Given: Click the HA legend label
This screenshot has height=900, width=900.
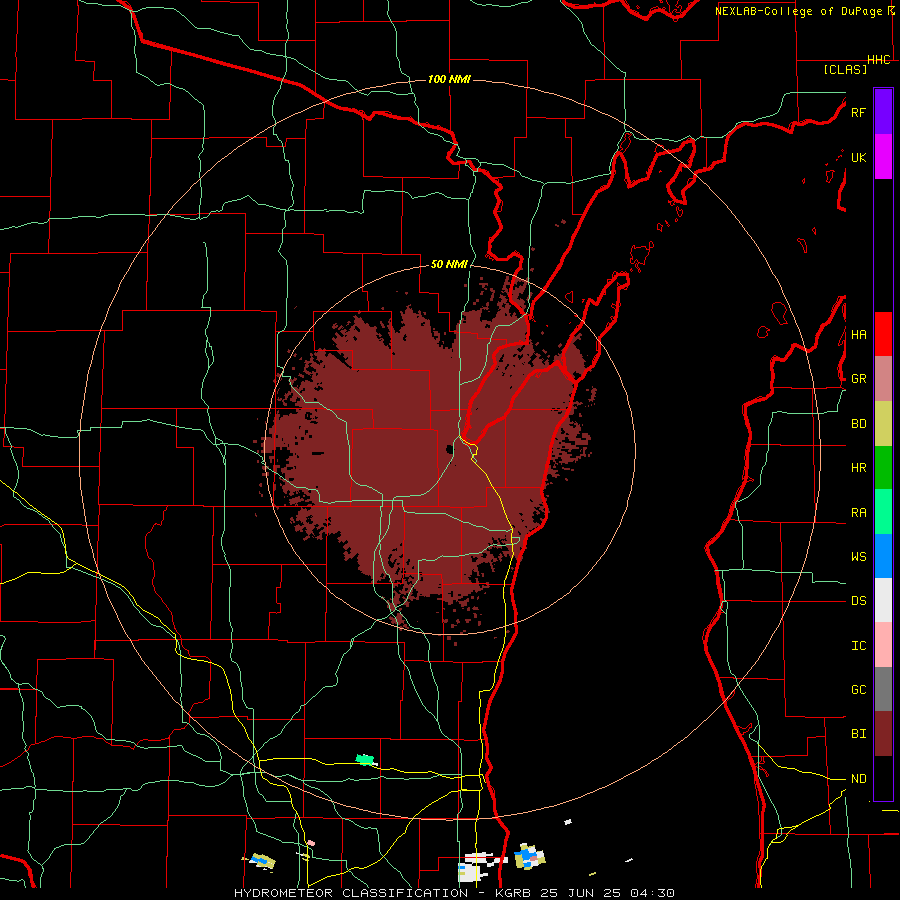Looking at the screenshot, I should [x=858, y=335].
